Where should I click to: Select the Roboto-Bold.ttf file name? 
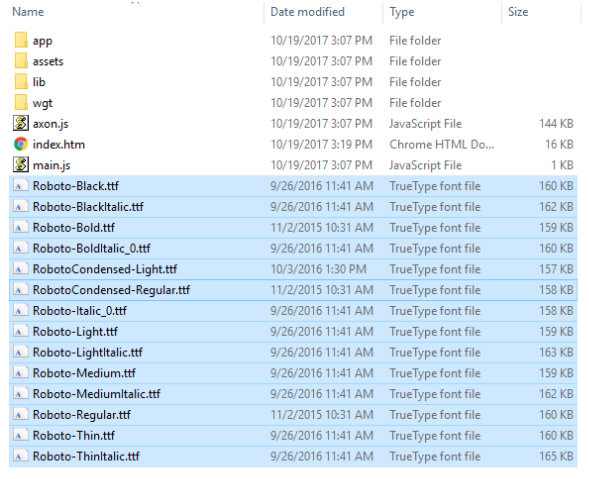click(74, 227)
